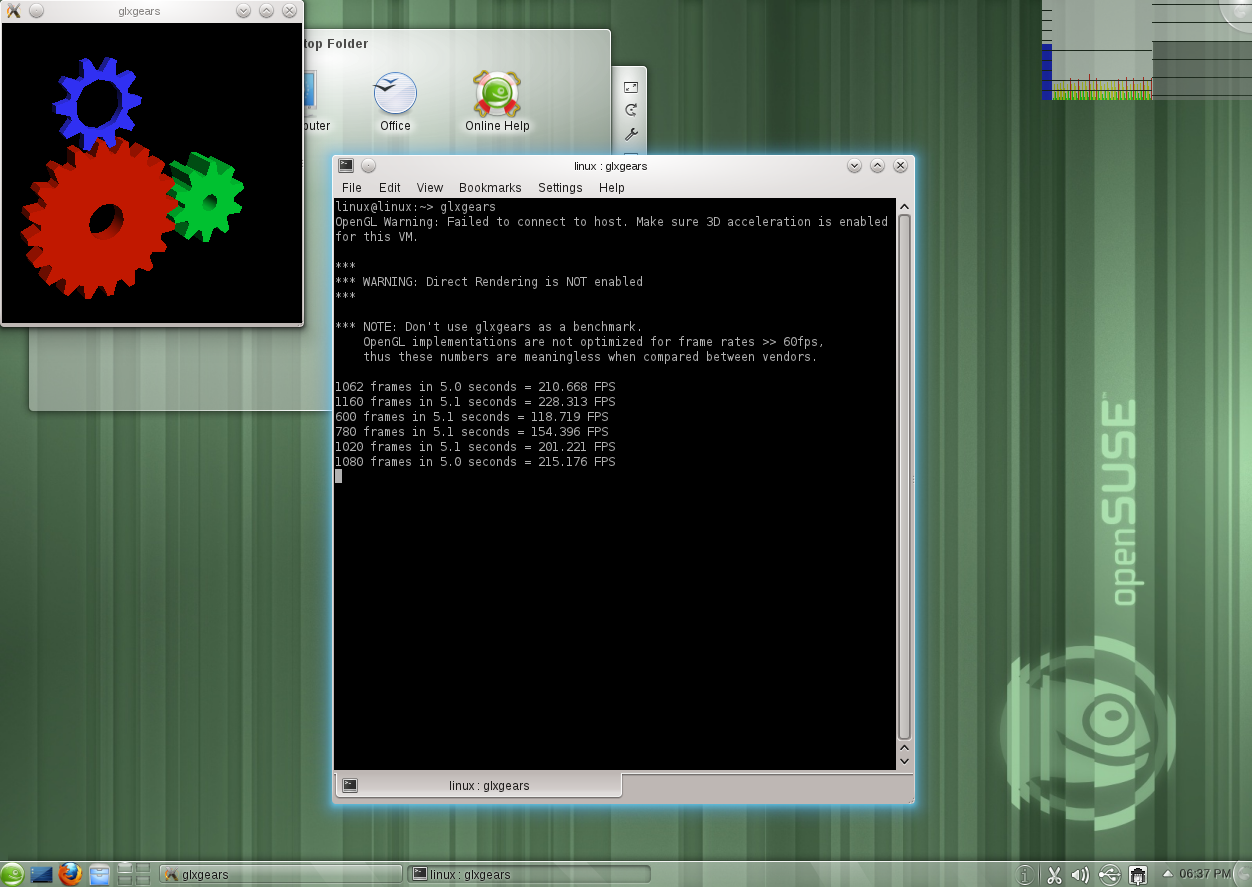Image resolution: width=1252 pixels, height=887 pixels.
Task: Open Klipper clipboard scissors tray icon
Action: [1053, 875]
